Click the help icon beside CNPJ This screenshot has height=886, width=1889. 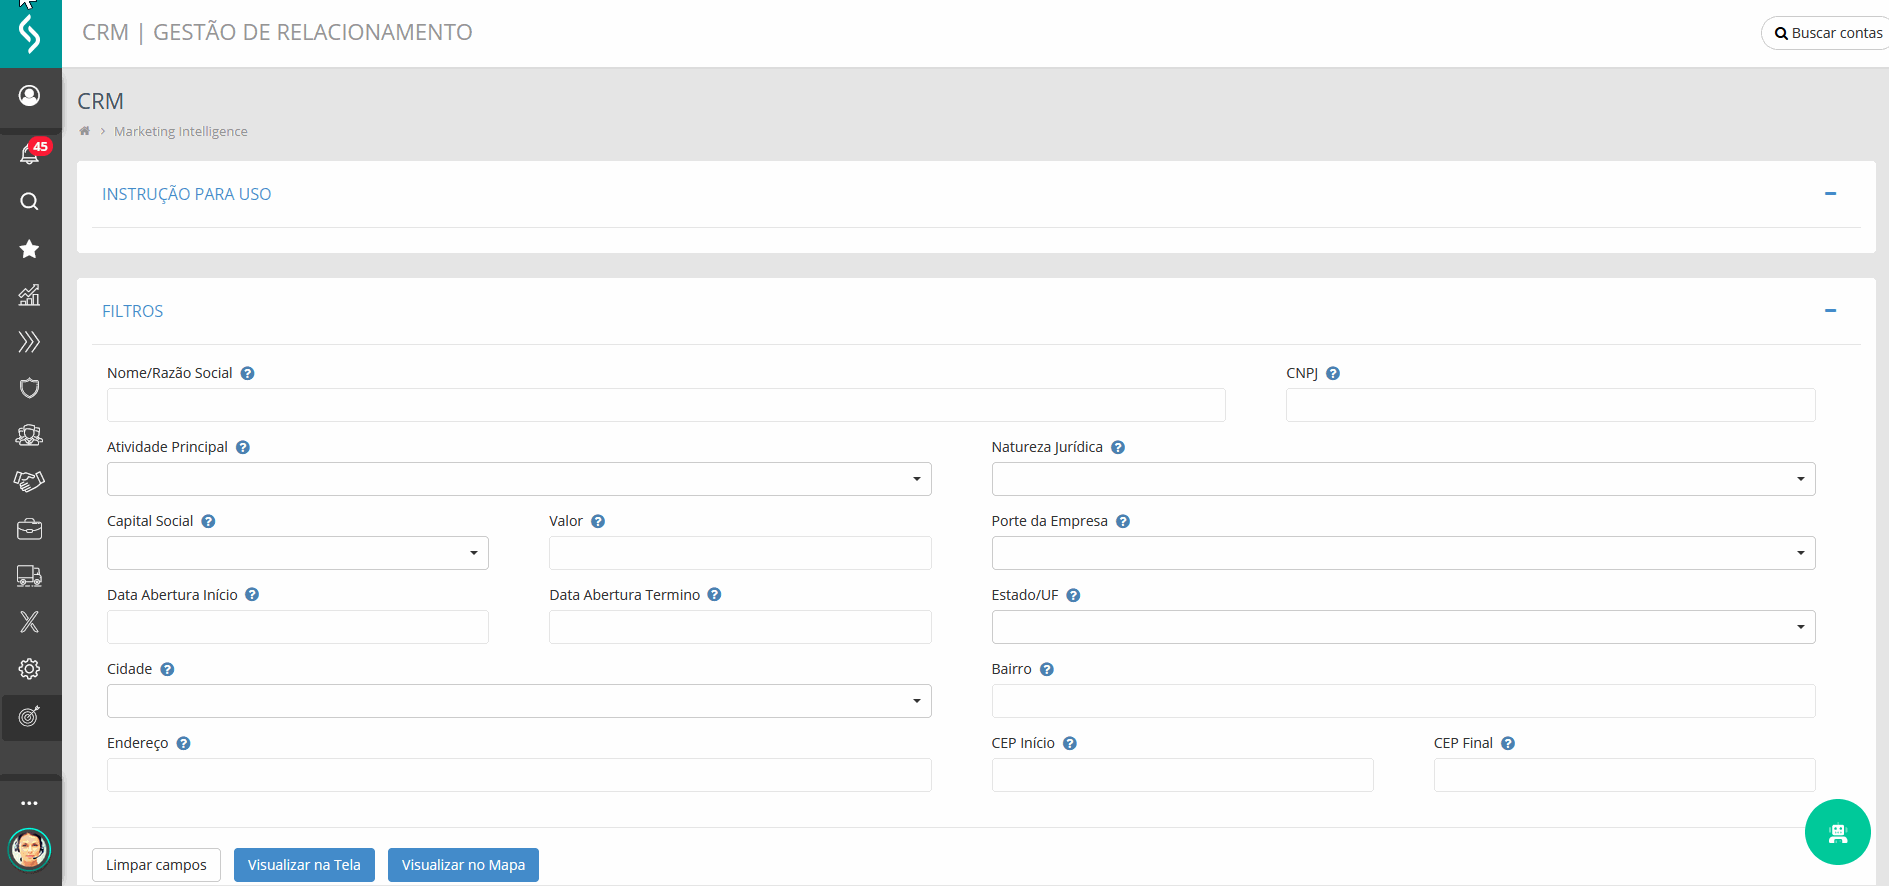[x=1333, y=374]
